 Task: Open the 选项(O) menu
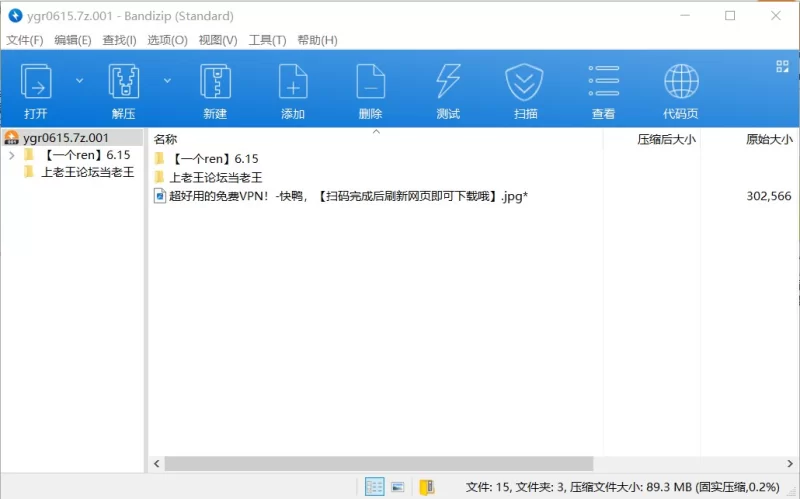167,40
